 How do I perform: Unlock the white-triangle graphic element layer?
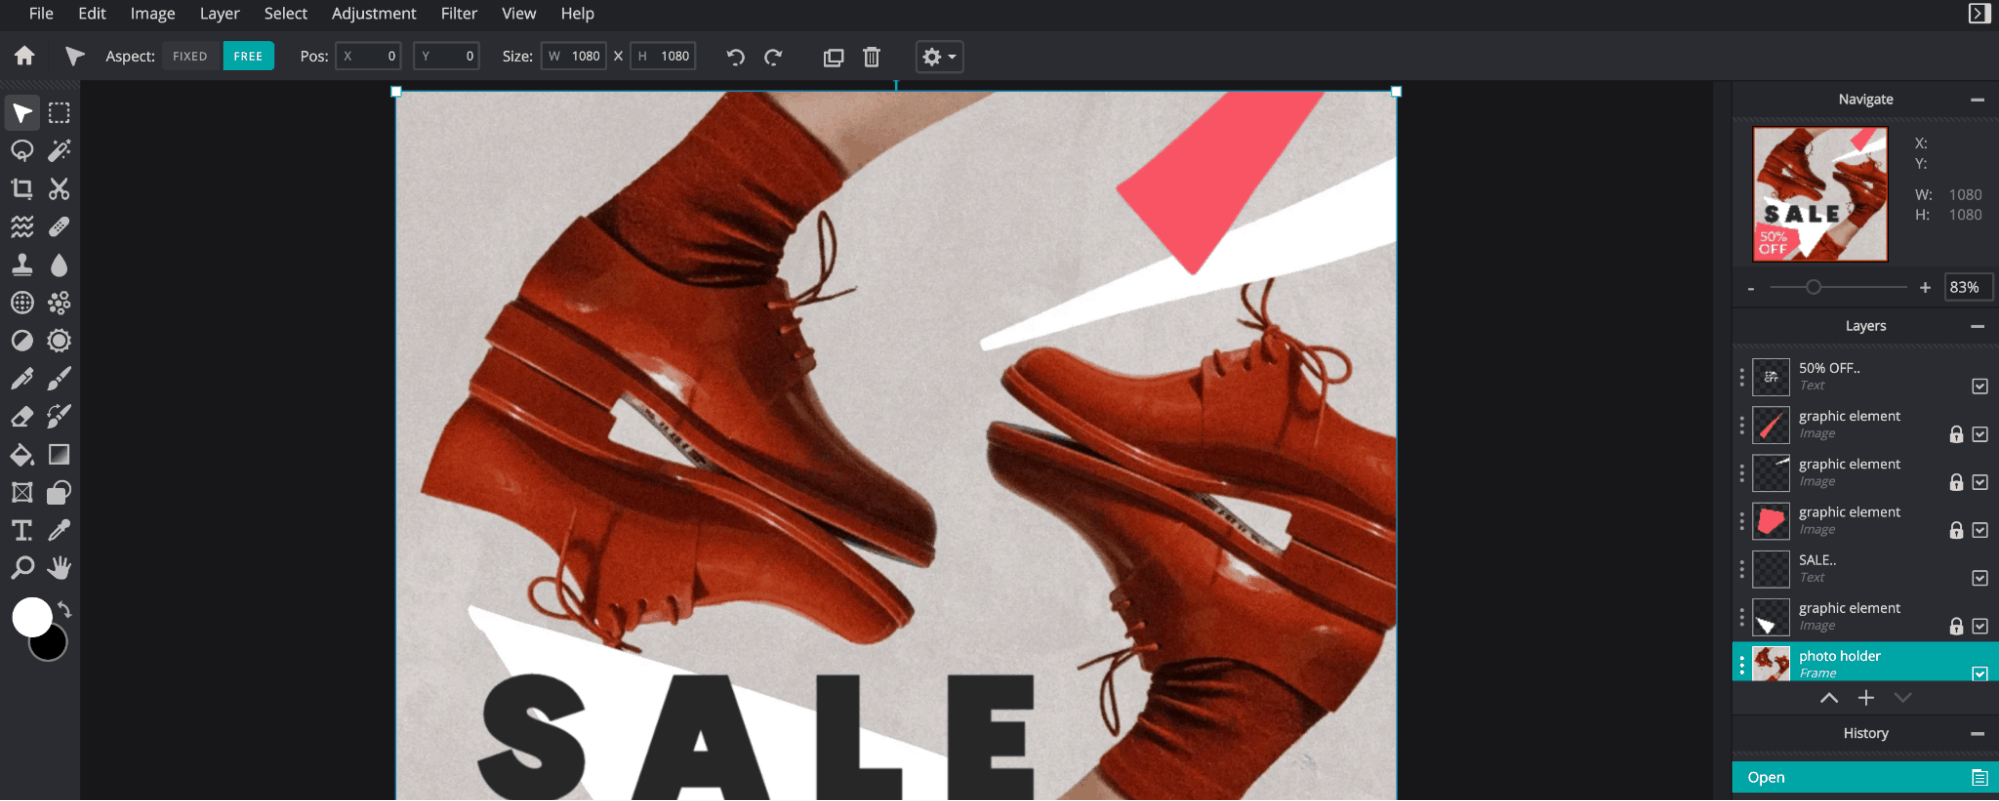coord(1956,626)
